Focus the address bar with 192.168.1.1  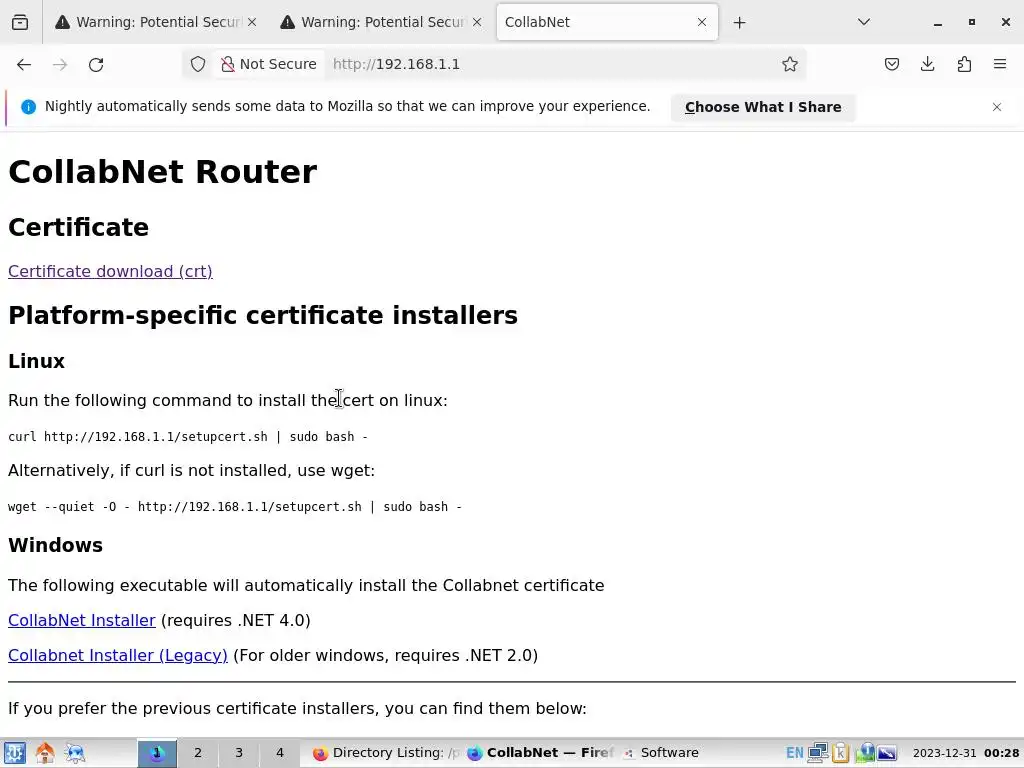pyautogui.click(x=549, y=64)
